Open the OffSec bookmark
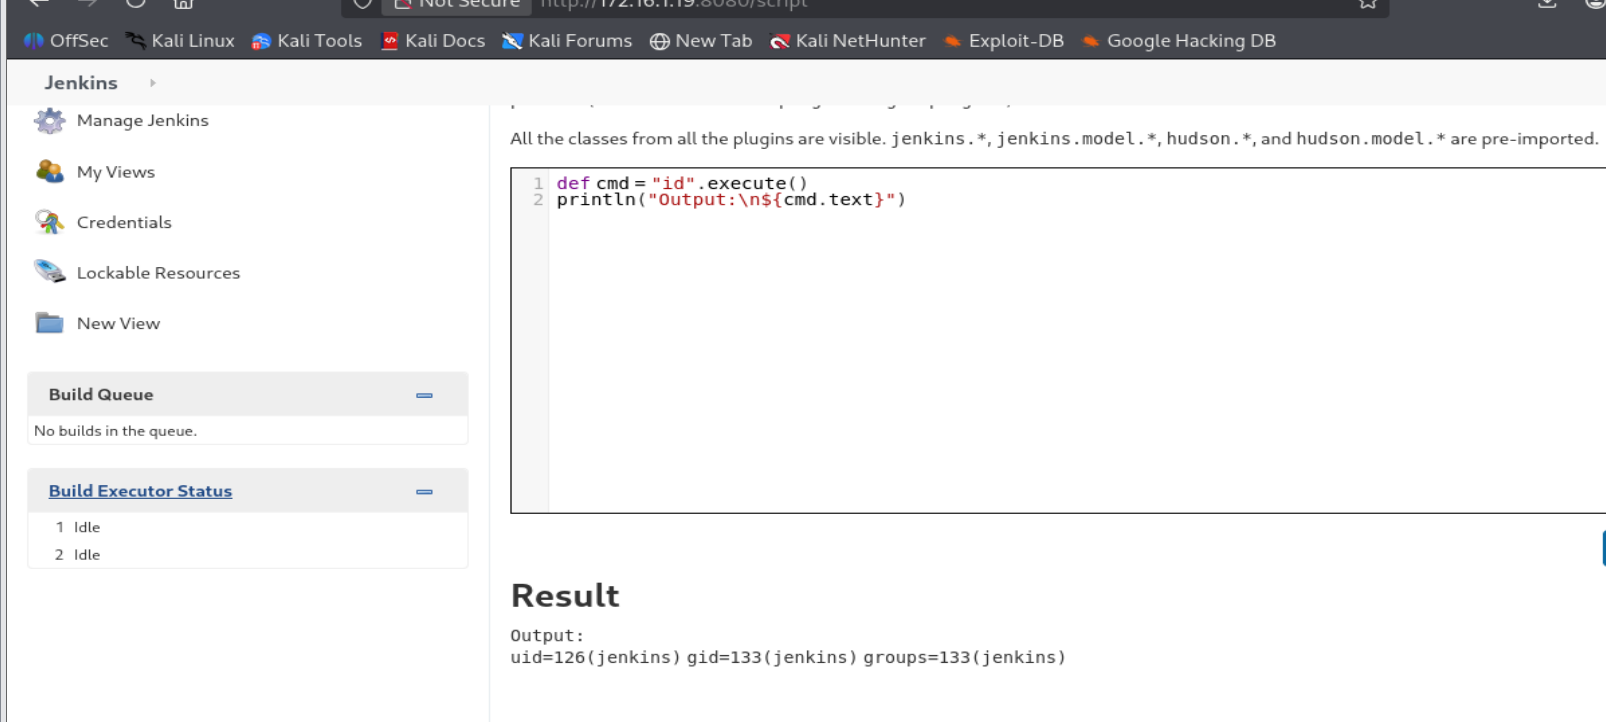 [x=66, y=41]
